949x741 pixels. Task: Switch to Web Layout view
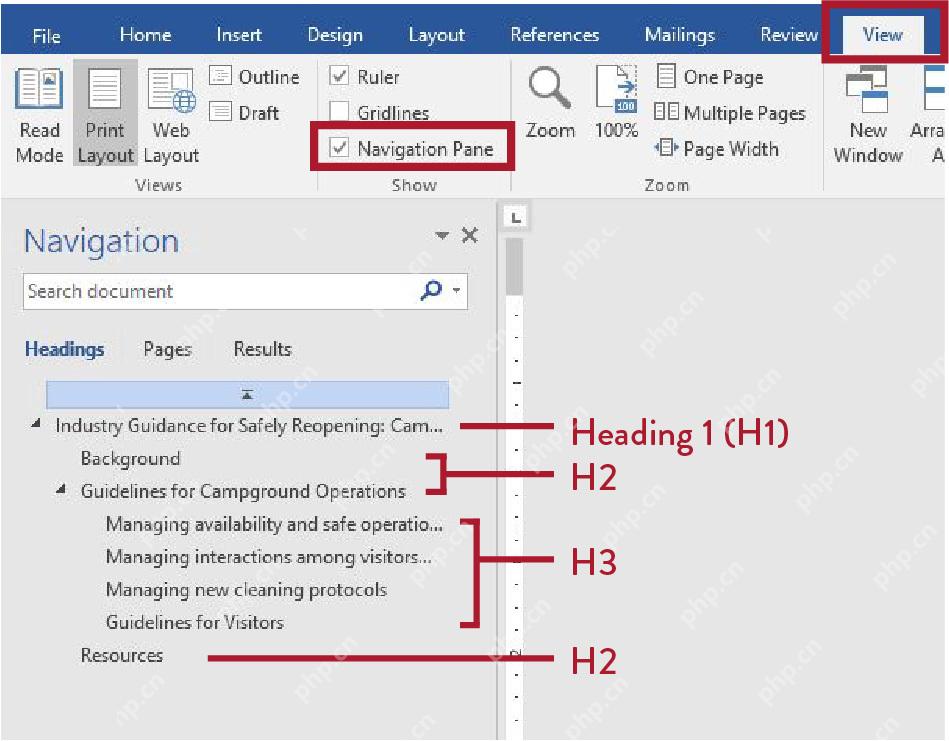(x=171, y=115)
